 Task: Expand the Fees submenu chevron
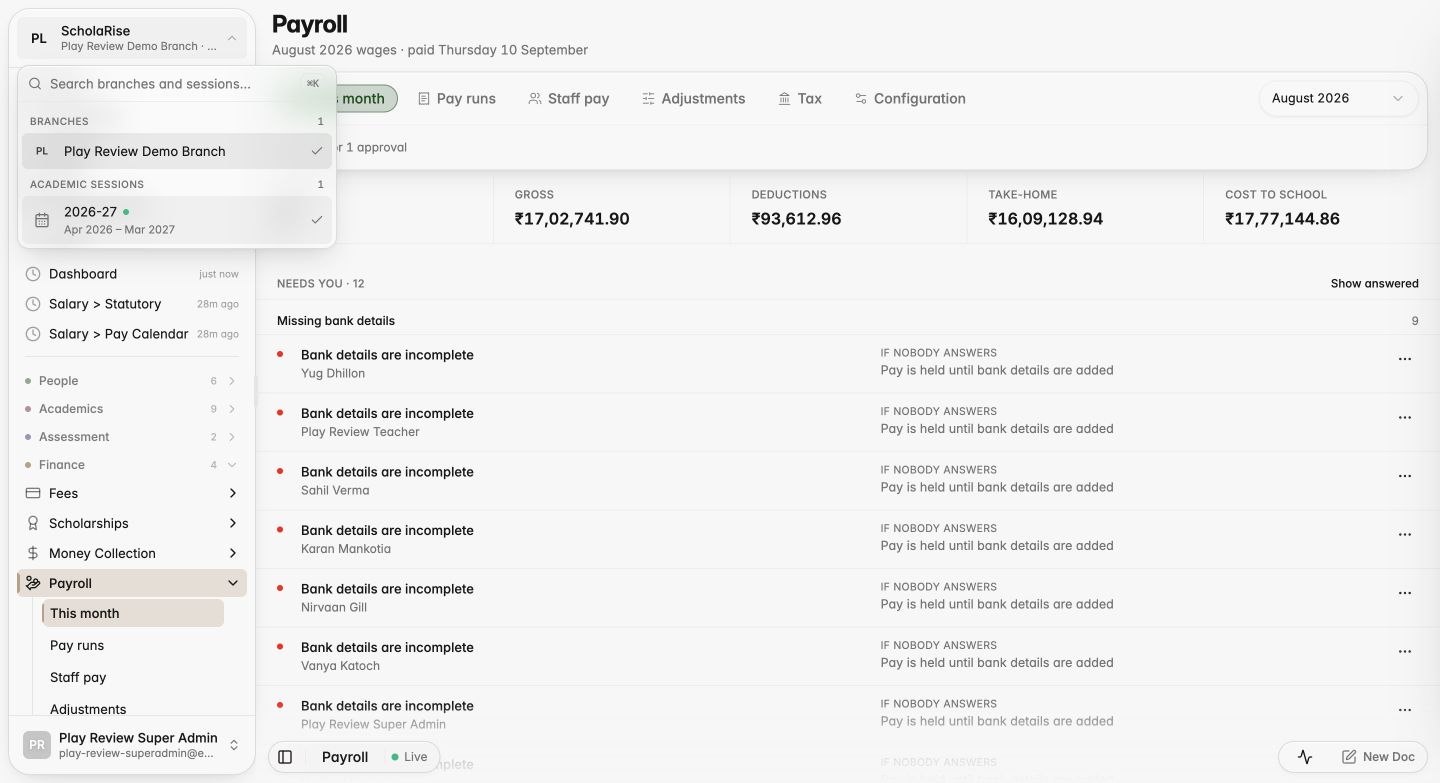[x=232, y=493]
